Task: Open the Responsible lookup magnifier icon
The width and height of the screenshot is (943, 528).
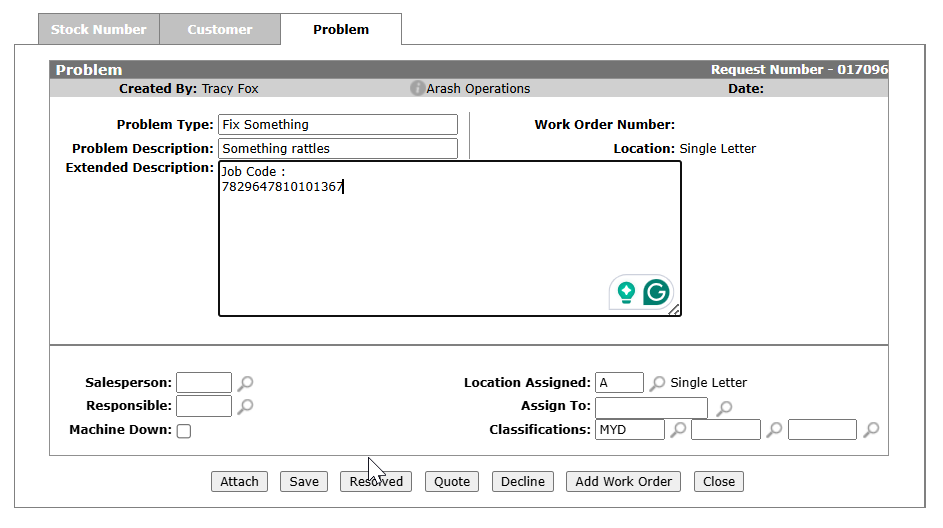Action: (x=246, y=406)
